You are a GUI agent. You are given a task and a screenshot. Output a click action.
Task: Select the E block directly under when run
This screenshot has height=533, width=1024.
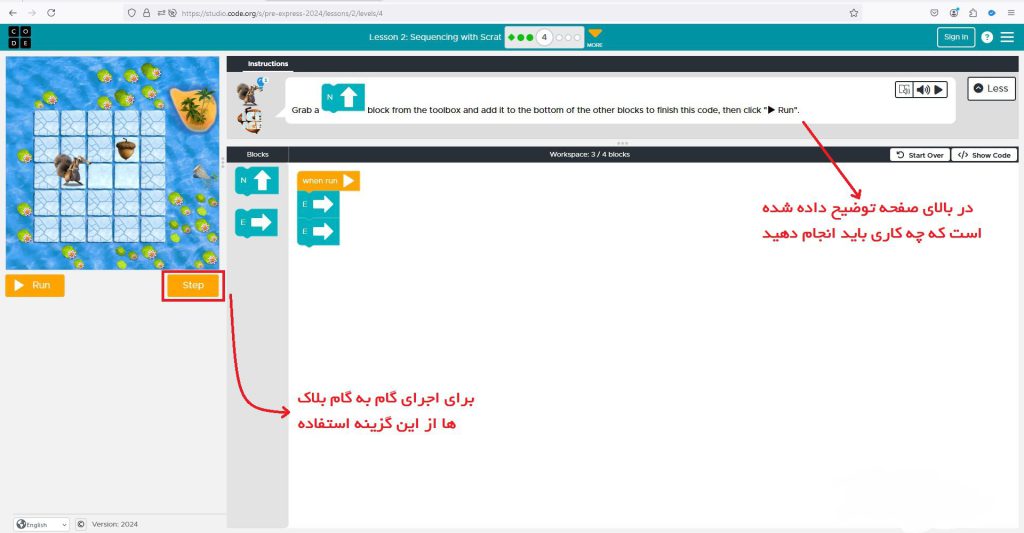tap(318, 204)
